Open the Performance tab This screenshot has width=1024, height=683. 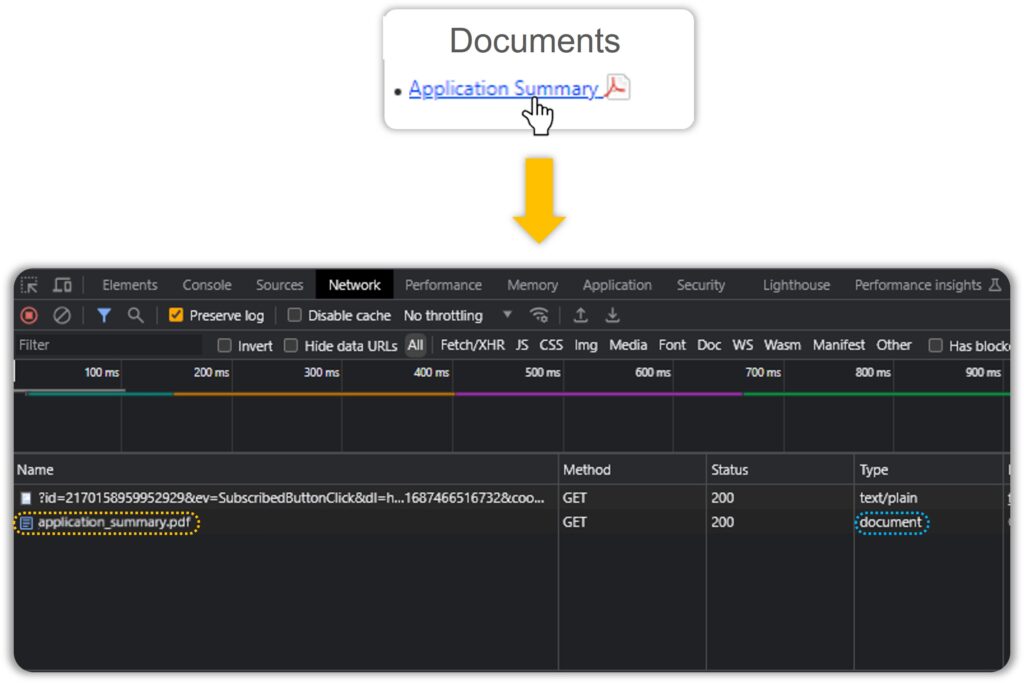click(443, 285)
